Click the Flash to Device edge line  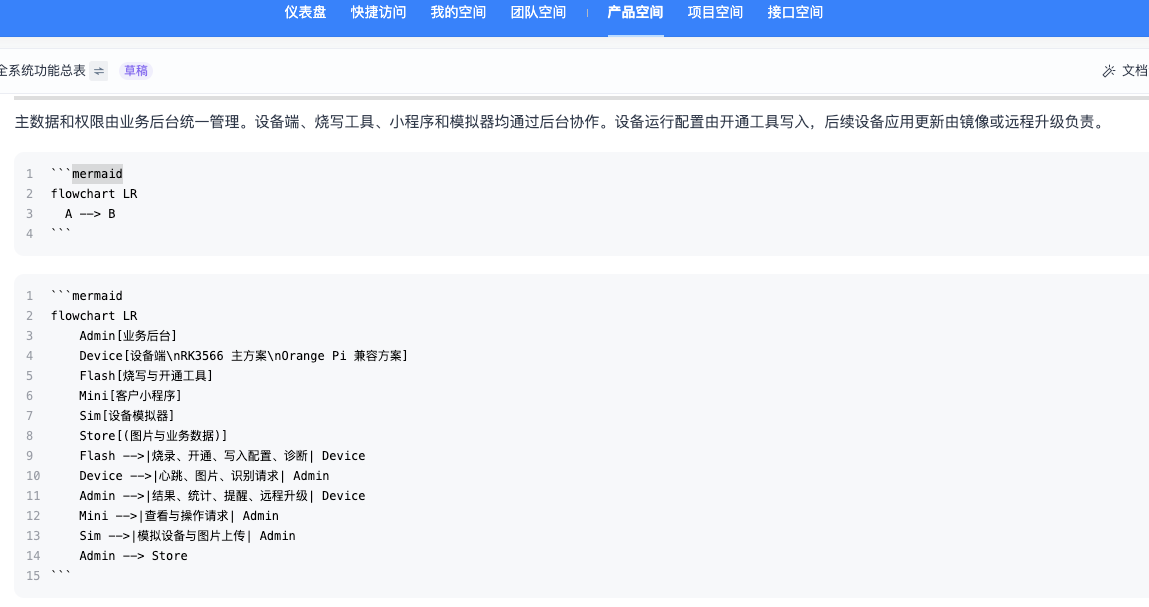pyautogui.click(x=222, y=456)
